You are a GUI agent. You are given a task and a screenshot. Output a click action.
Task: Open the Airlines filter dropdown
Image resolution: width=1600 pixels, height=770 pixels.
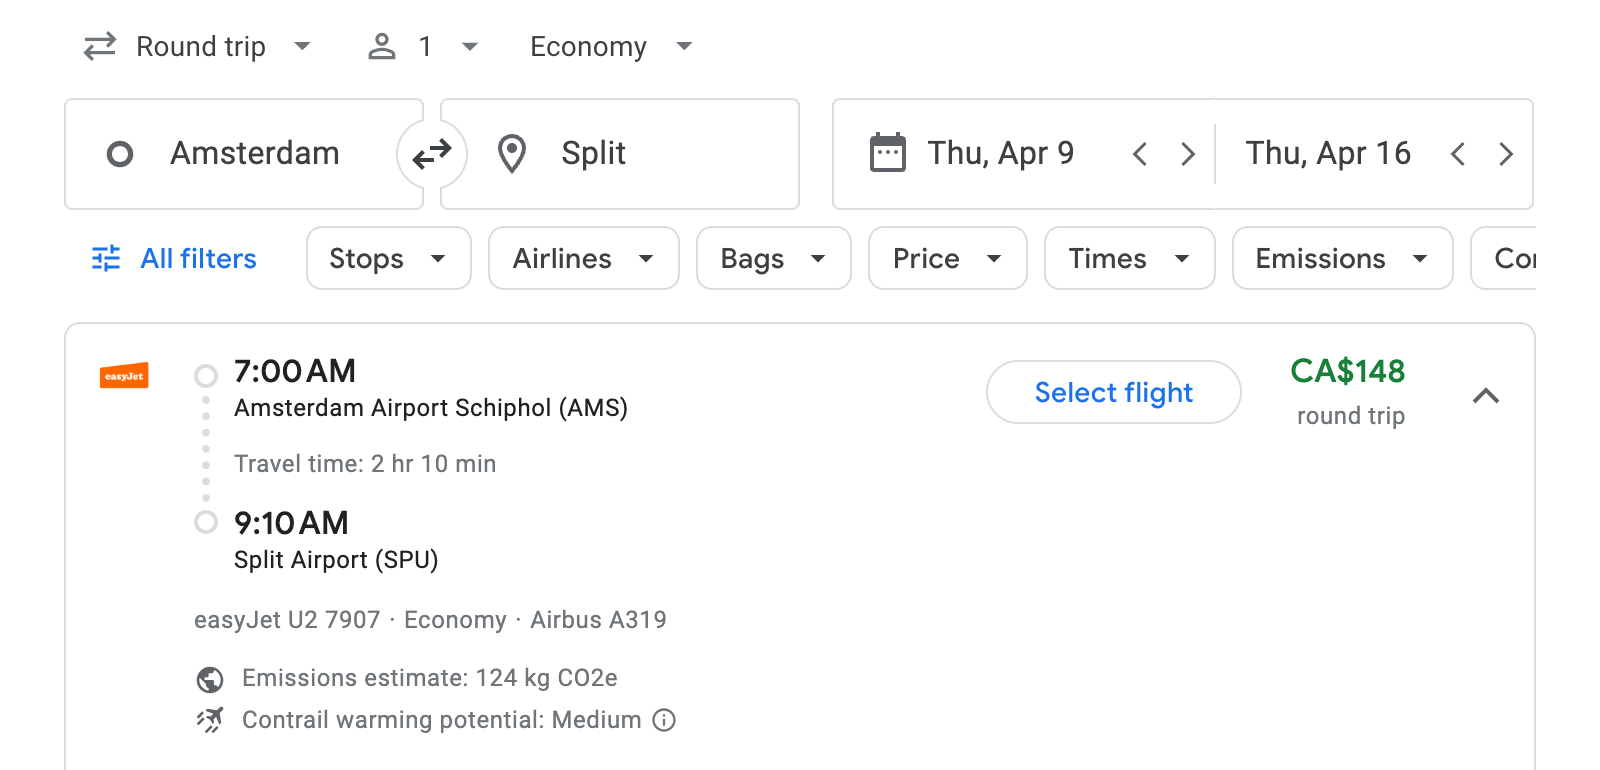click(583, 258)
